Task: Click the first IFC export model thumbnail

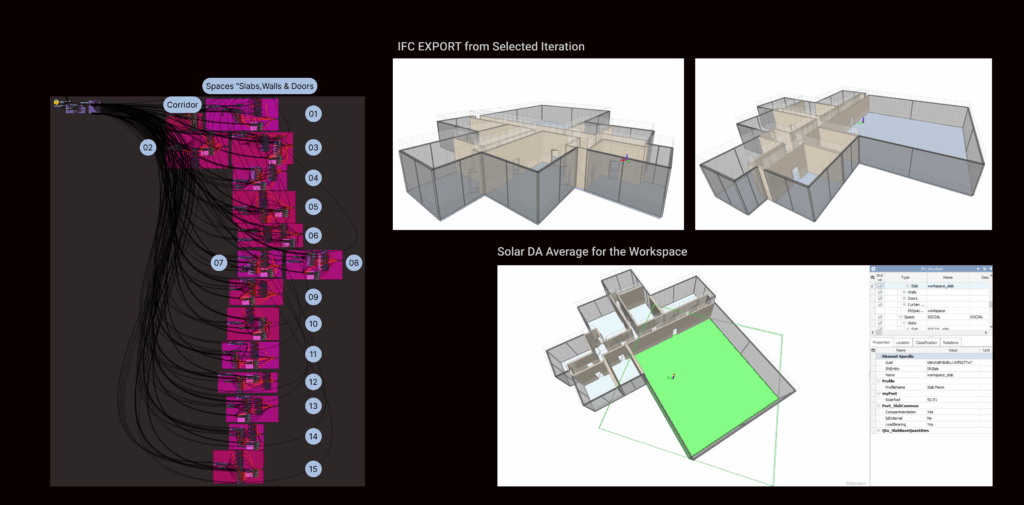Action: pyautogui.click(x=538, y=144)
